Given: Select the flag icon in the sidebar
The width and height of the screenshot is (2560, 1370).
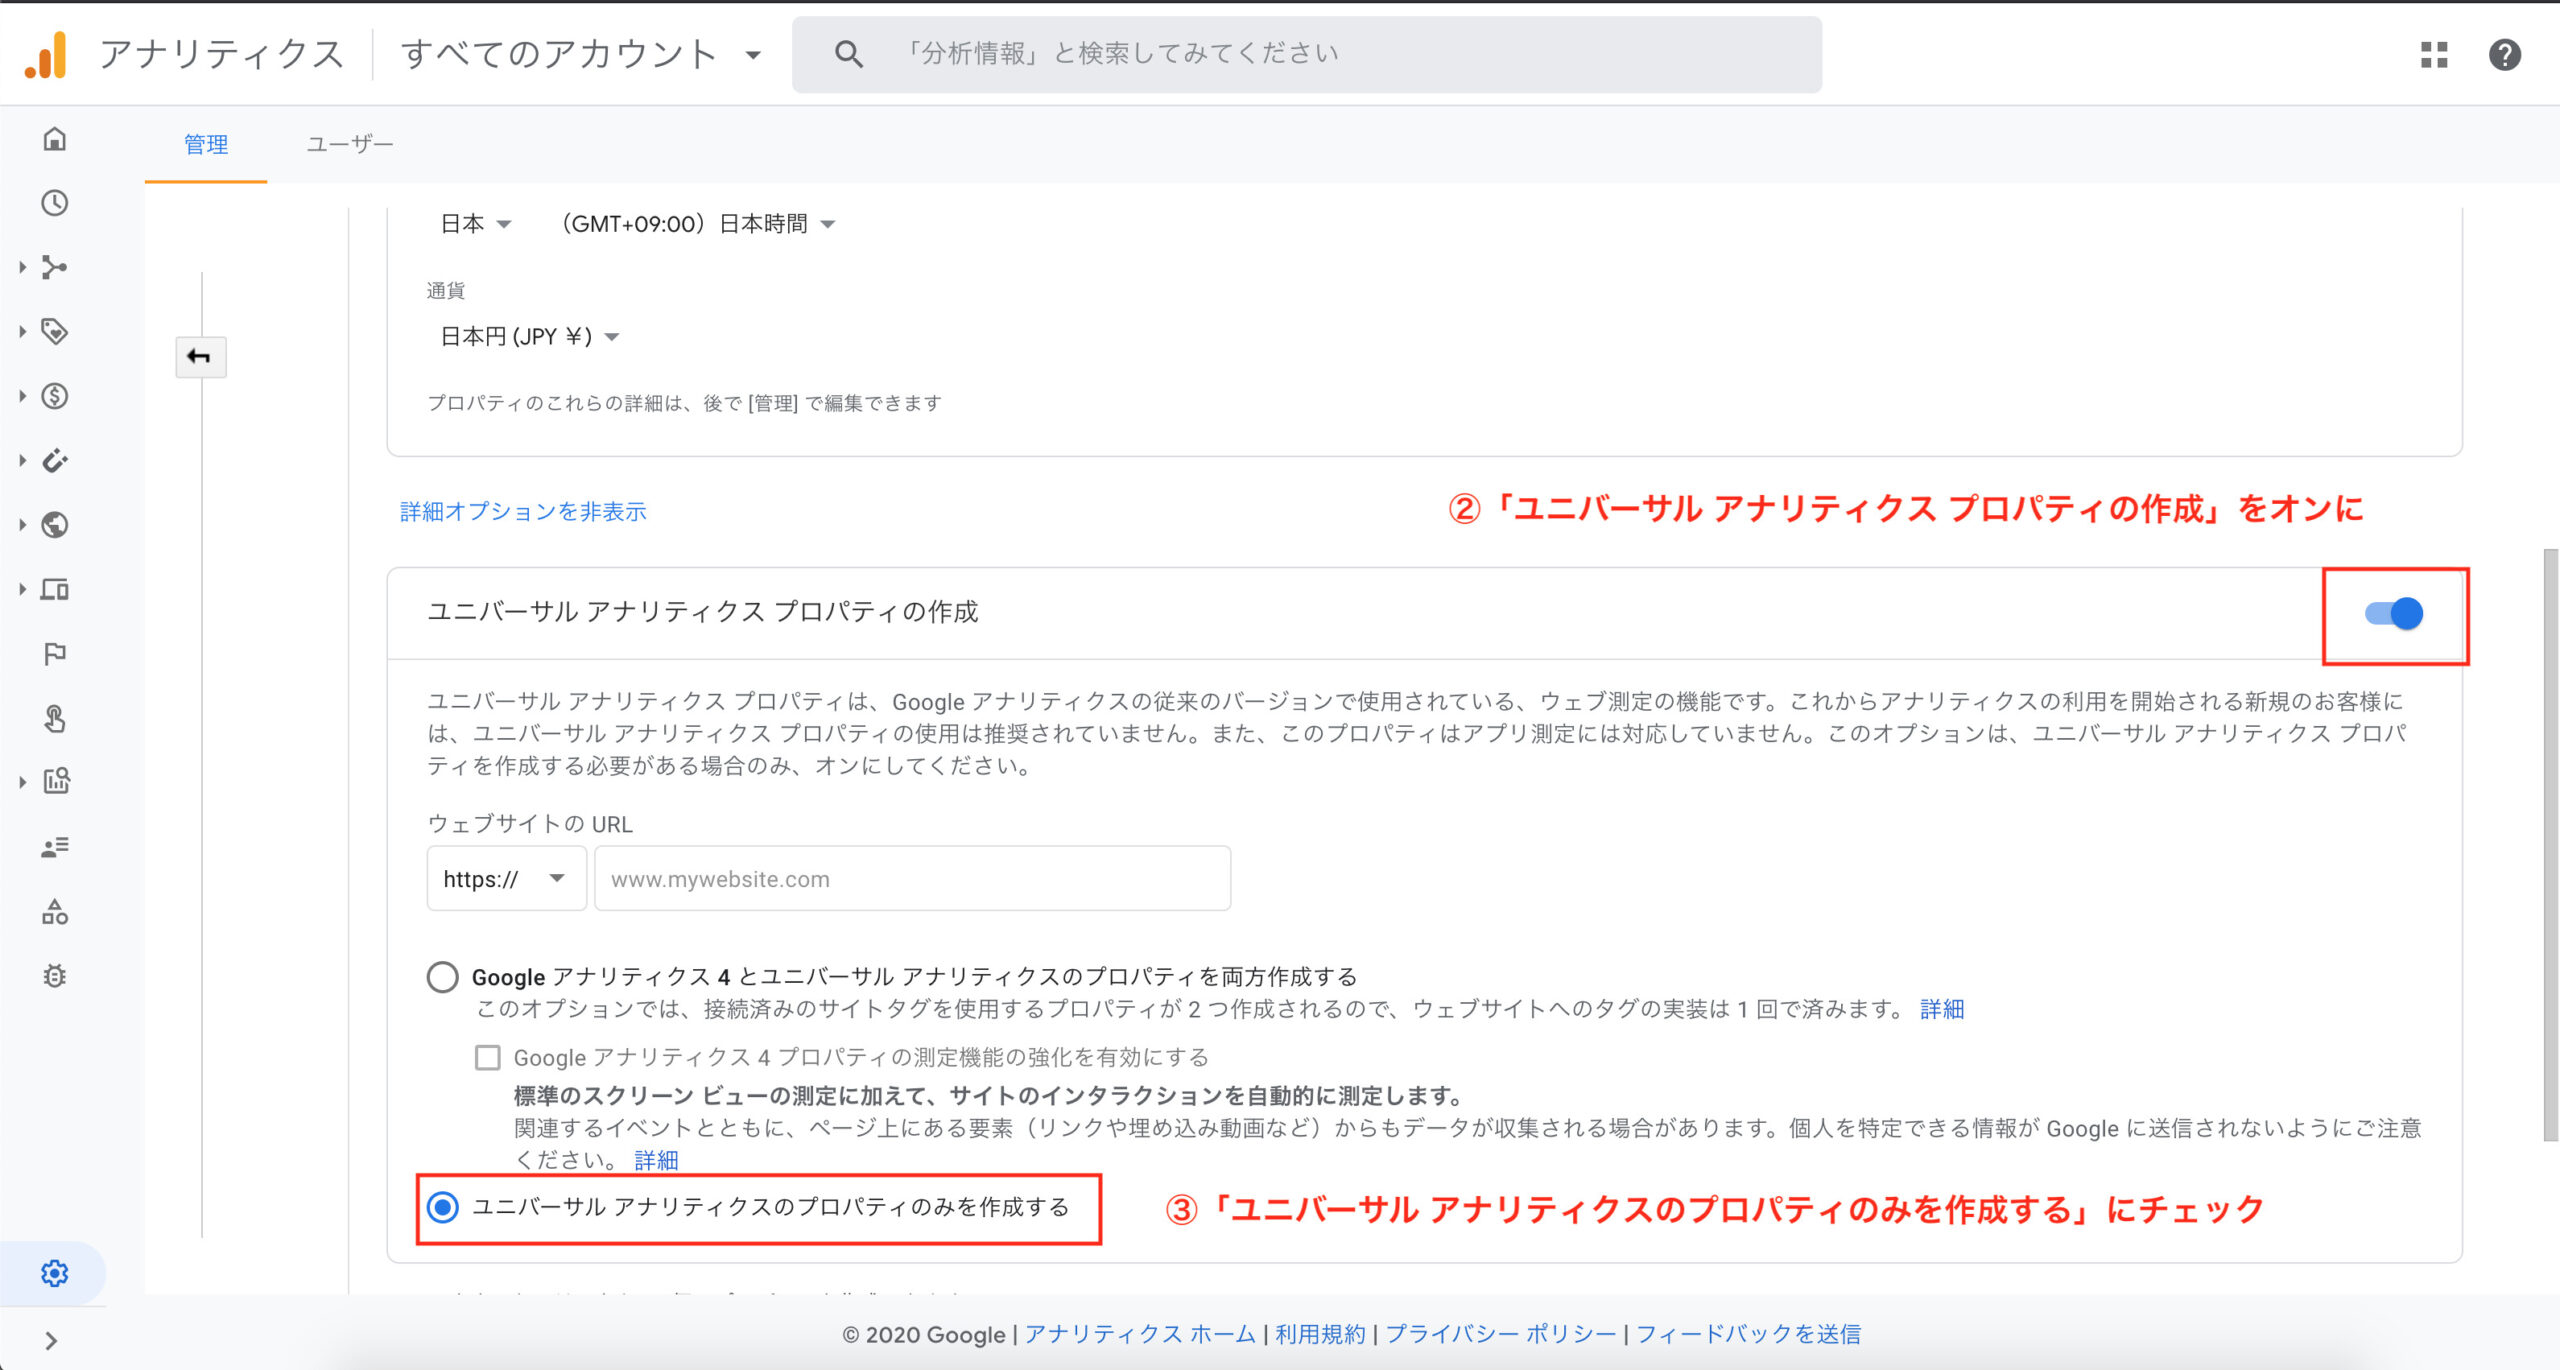Looking at the screenshot, I should pyautogui.click(x=55, y=653).
